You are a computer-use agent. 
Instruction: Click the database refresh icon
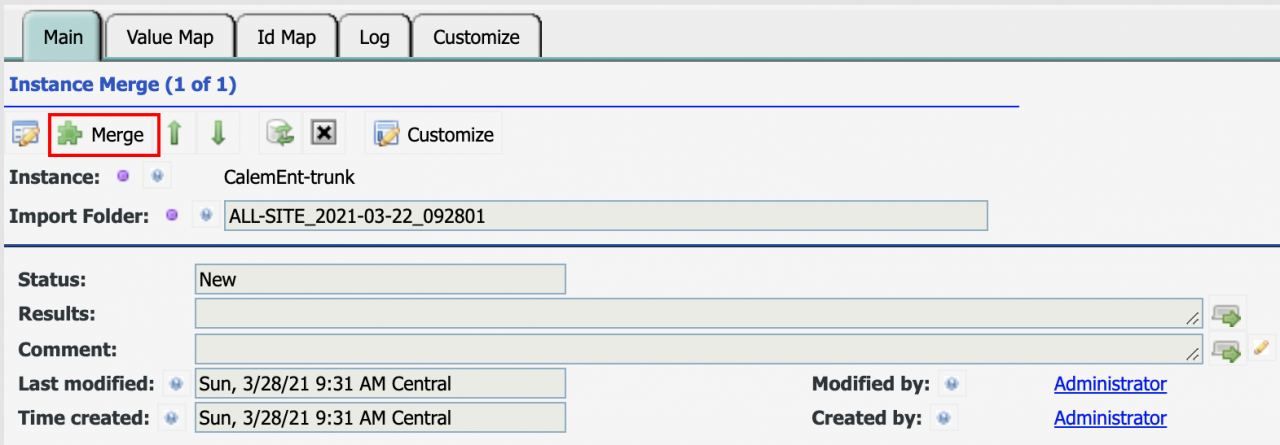278,134
